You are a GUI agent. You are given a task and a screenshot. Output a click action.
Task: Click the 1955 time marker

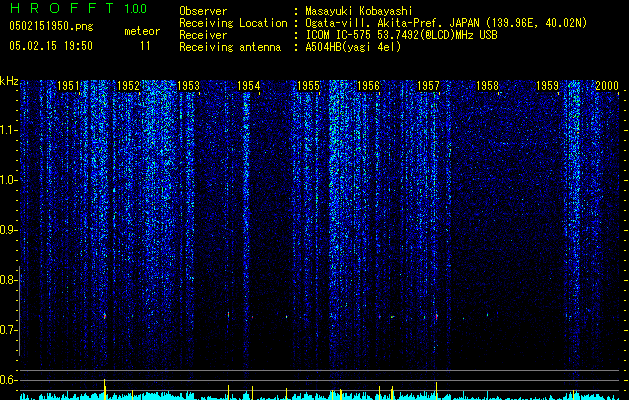click(308, 86)
